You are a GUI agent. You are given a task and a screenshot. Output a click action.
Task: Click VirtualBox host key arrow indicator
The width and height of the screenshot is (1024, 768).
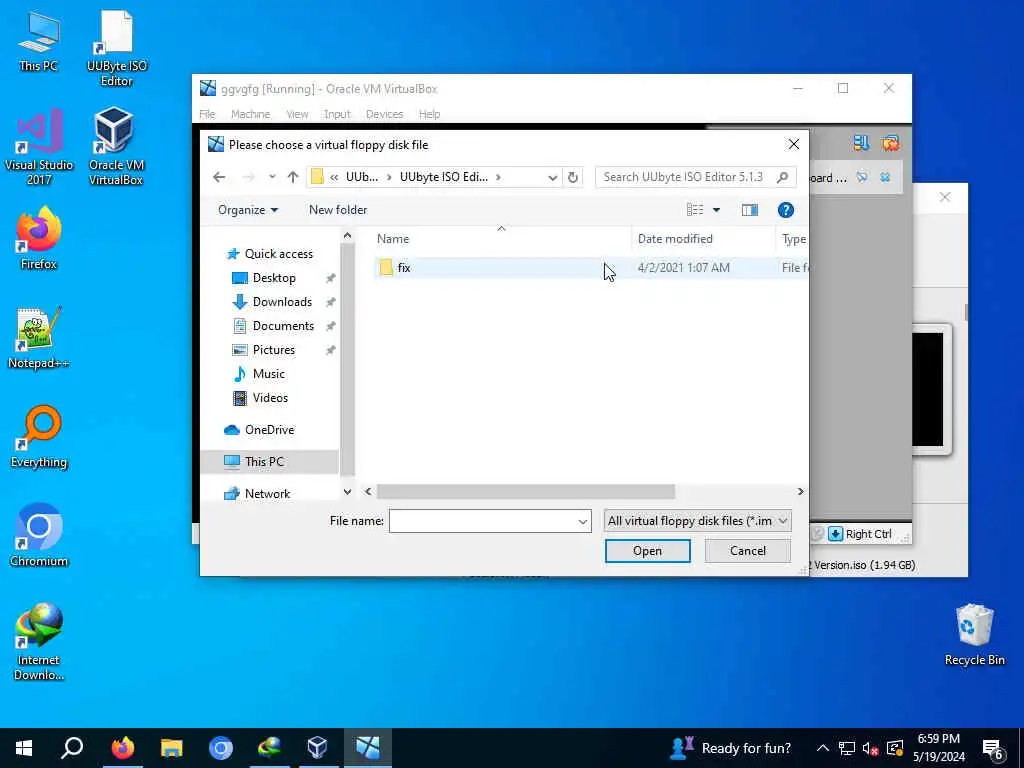coord(835,534)
